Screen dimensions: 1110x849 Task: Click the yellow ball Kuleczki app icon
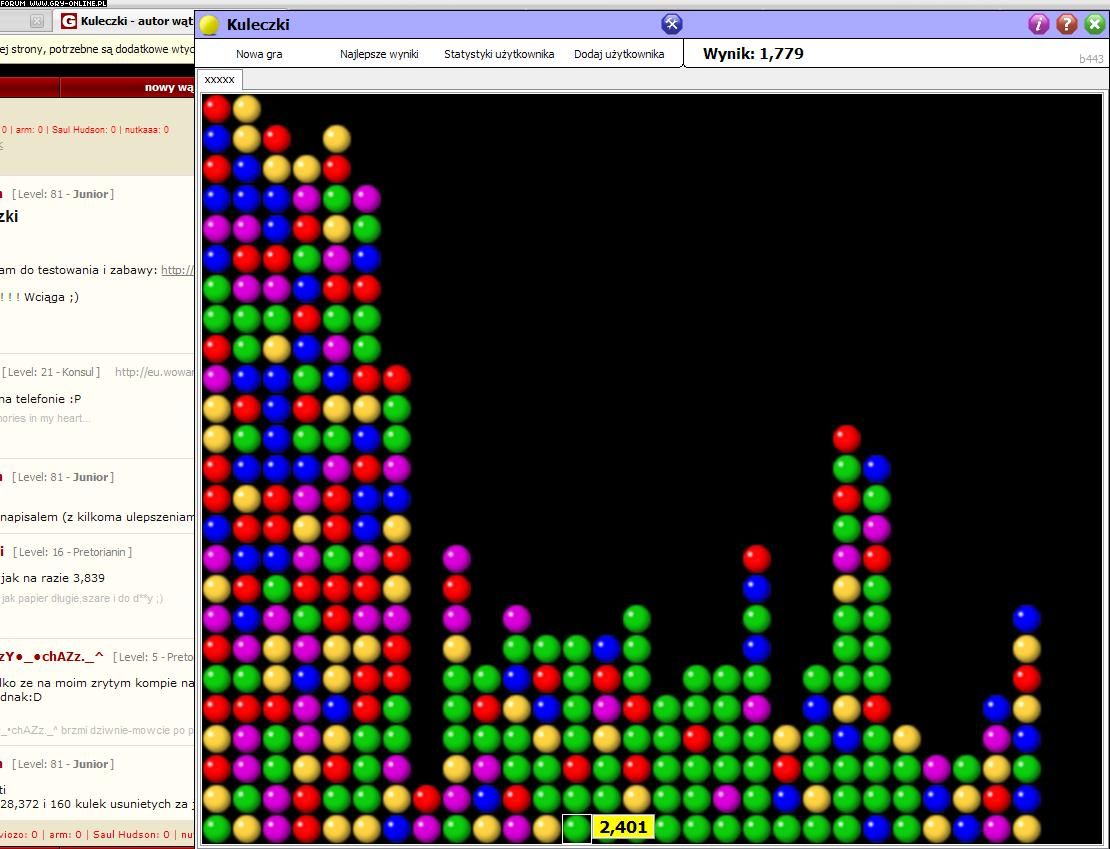[x=210, y=25]
